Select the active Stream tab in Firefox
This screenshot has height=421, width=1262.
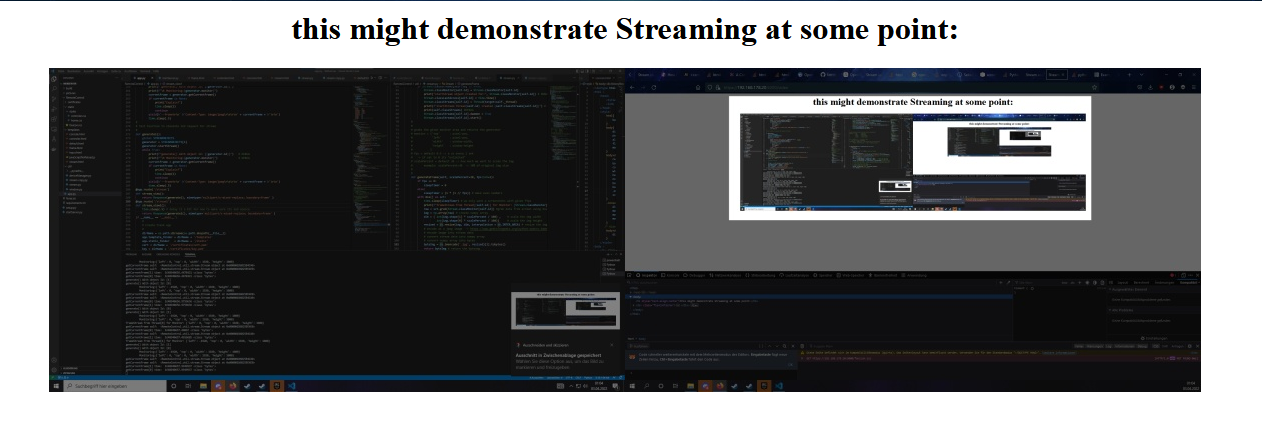point(1057,75)
